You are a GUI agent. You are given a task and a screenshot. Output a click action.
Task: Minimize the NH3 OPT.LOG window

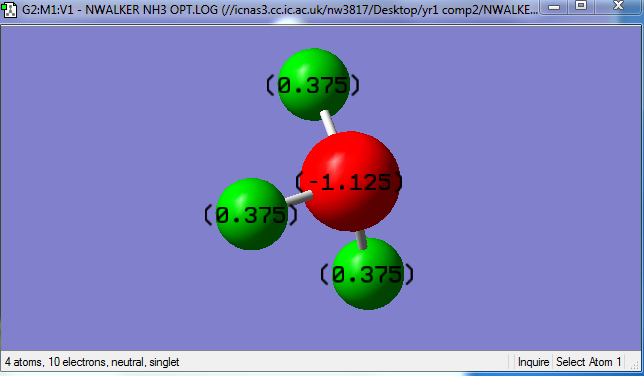(x=554, y=7)
